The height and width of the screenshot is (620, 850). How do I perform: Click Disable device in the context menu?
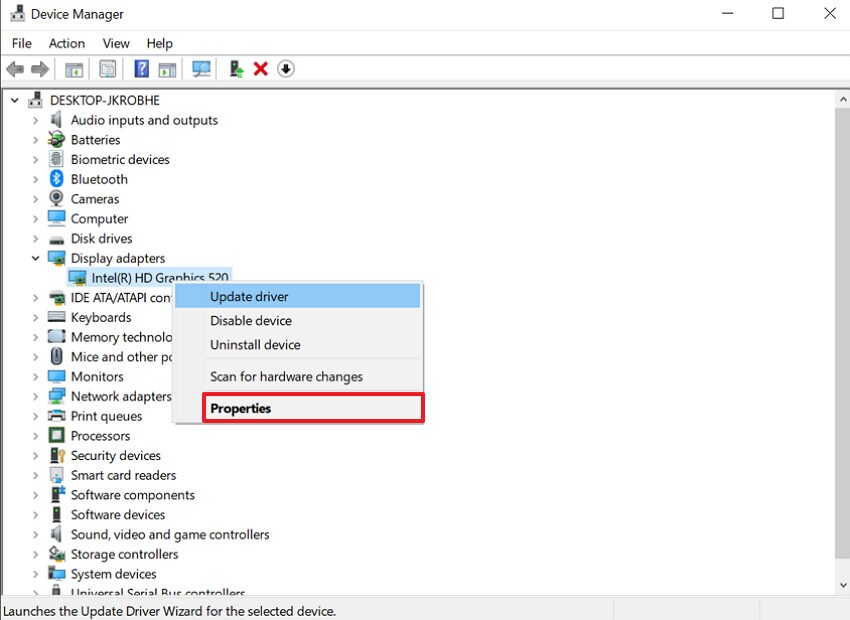point(252,320)
